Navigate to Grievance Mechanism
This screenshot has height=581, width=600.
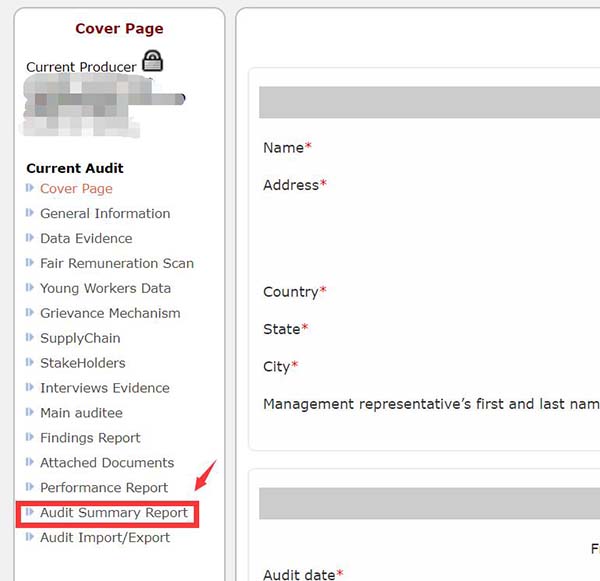coord(110,314)
